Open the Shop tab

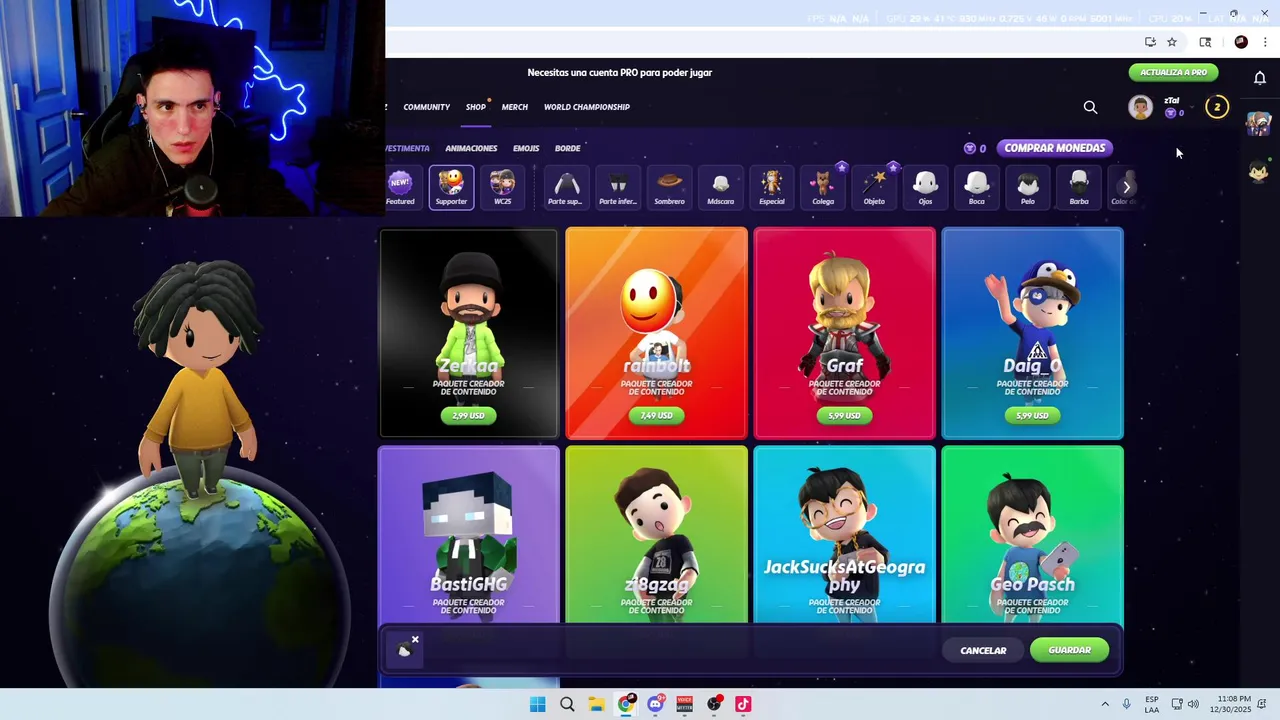(x=475, y=107)
